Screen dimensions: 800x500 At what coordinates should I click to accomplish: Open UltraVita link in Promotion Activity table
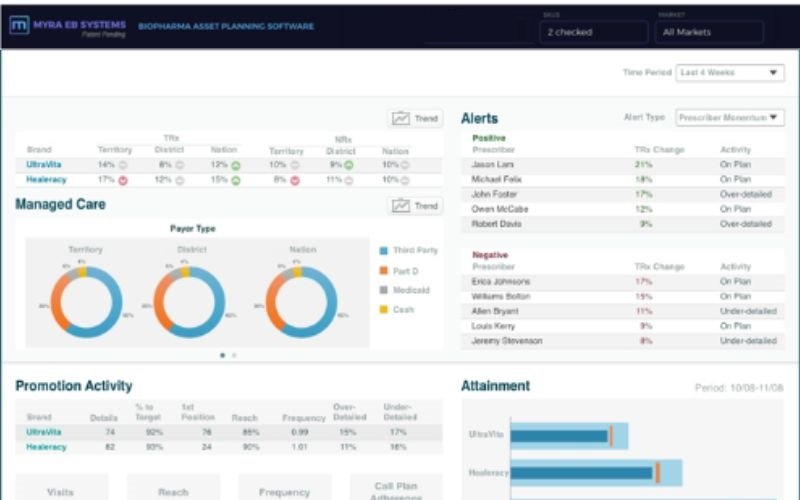tap(44, 432)
